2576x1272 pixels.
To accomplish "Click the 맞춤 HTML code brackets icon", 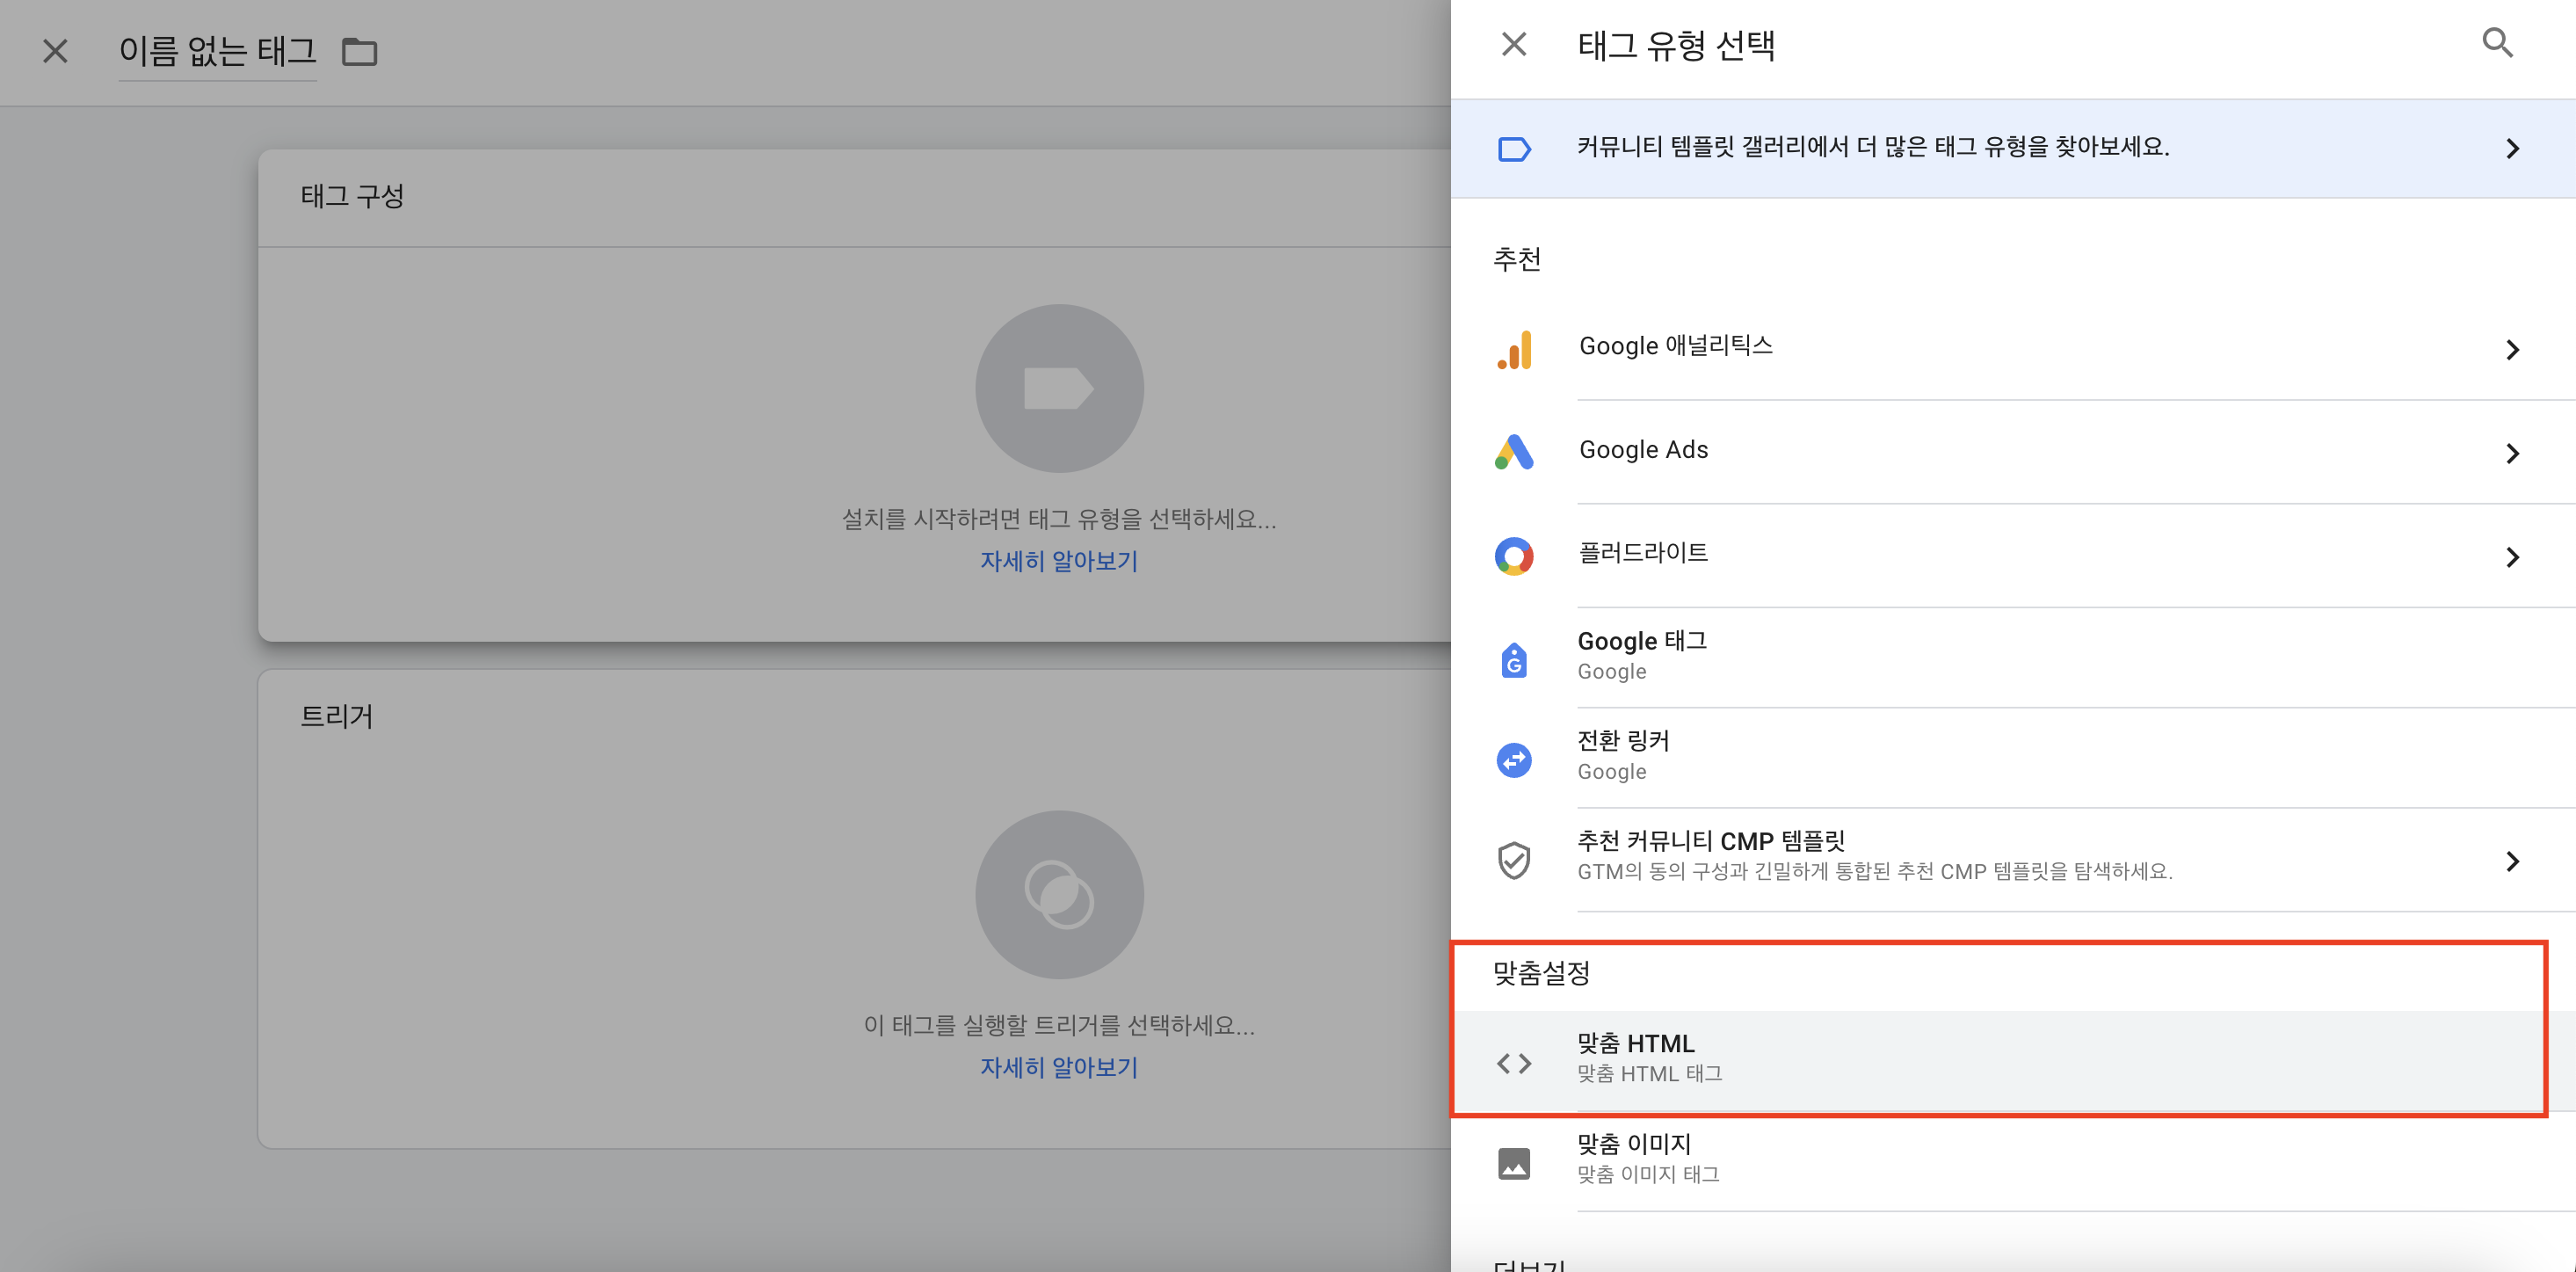I will pos(1514,1063).
